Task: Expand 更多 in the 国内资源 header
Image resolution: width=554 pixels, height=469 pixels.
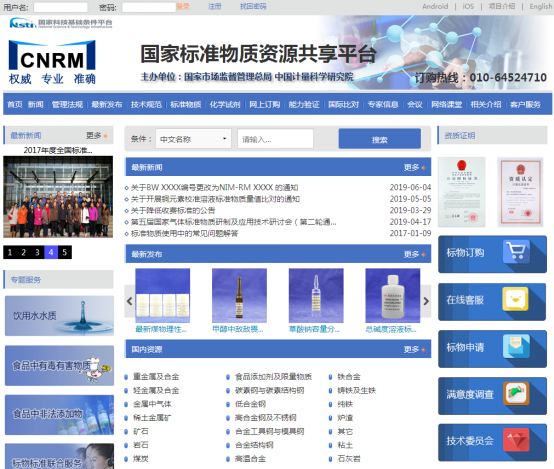Action: [414, 349]
